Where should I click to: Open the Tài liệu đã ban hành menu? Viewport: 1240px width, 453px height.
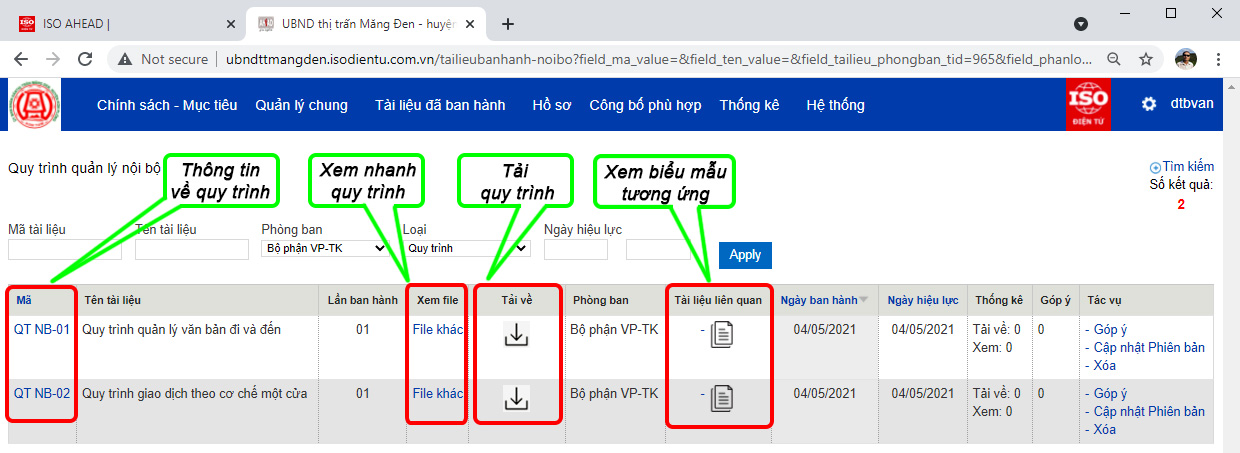439,105
